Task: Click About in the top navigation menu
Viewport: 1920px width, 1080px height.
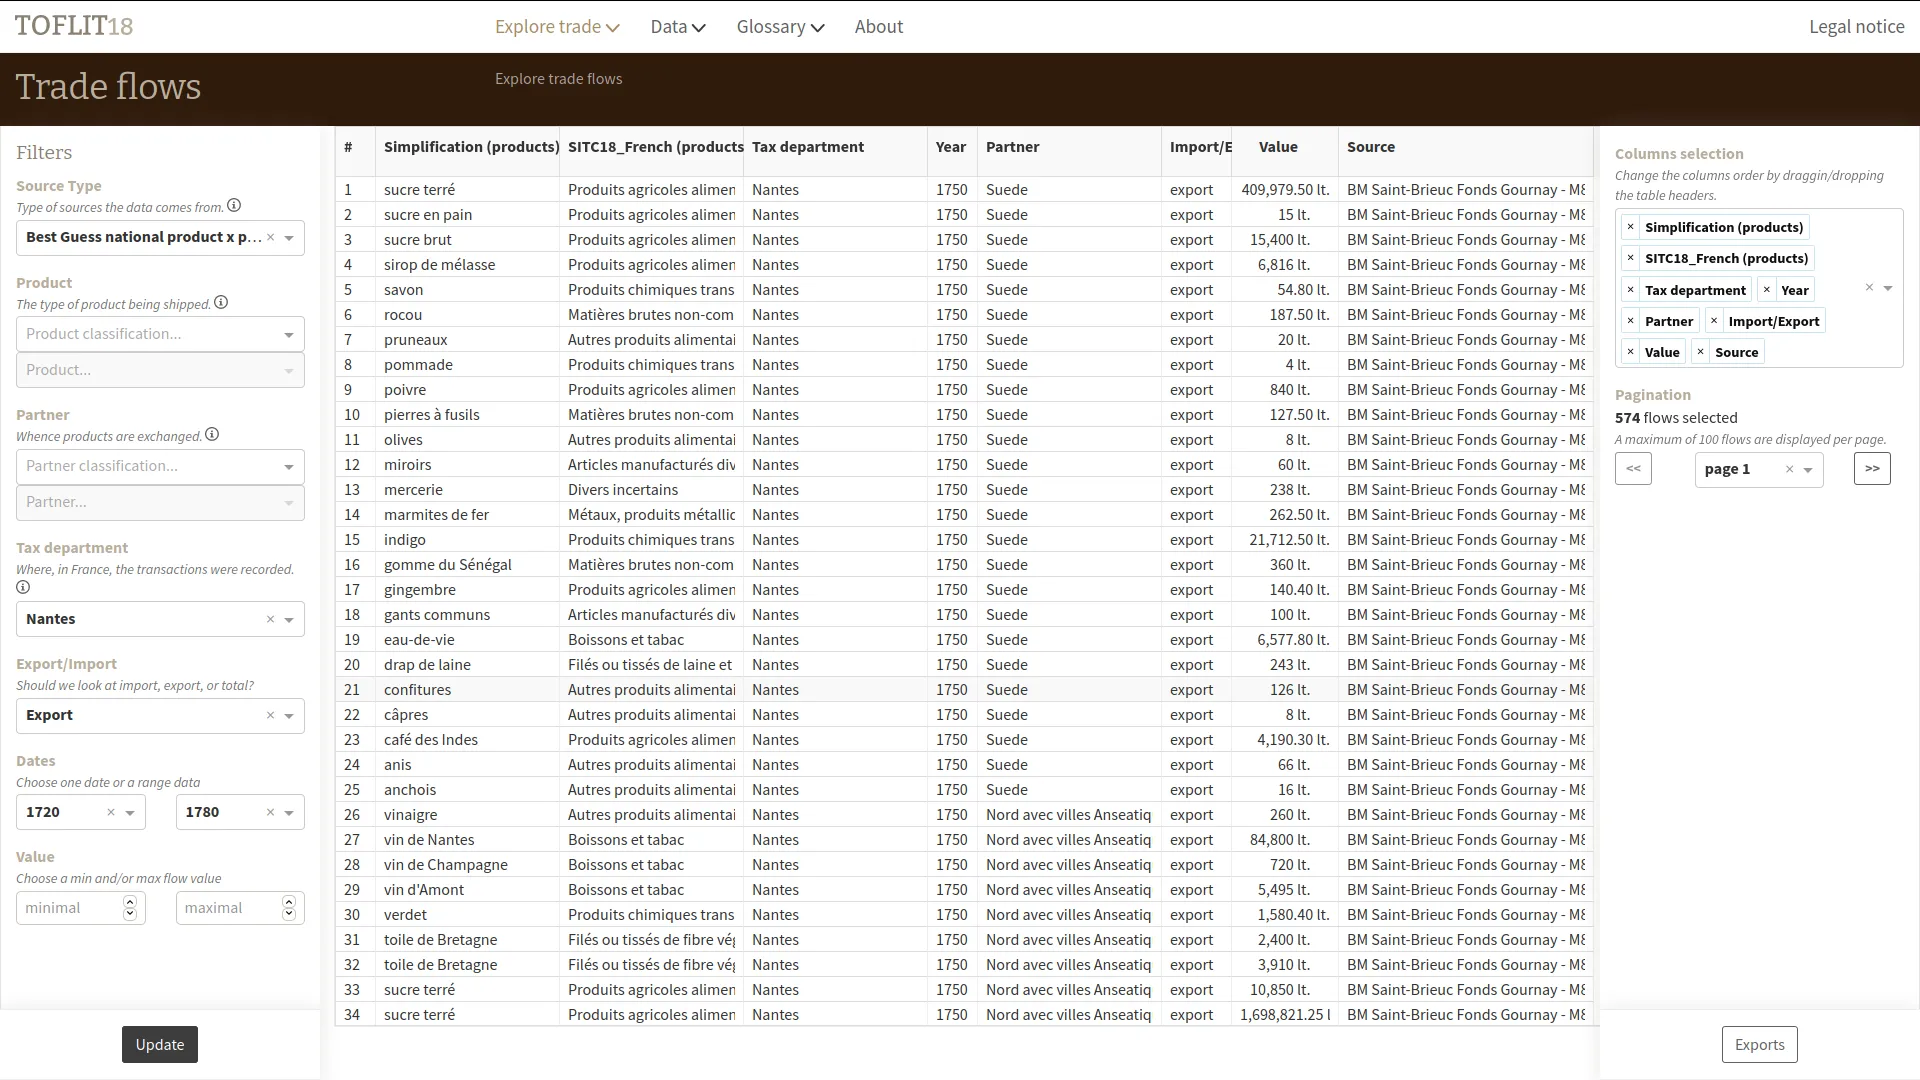Action: point(878,26)
